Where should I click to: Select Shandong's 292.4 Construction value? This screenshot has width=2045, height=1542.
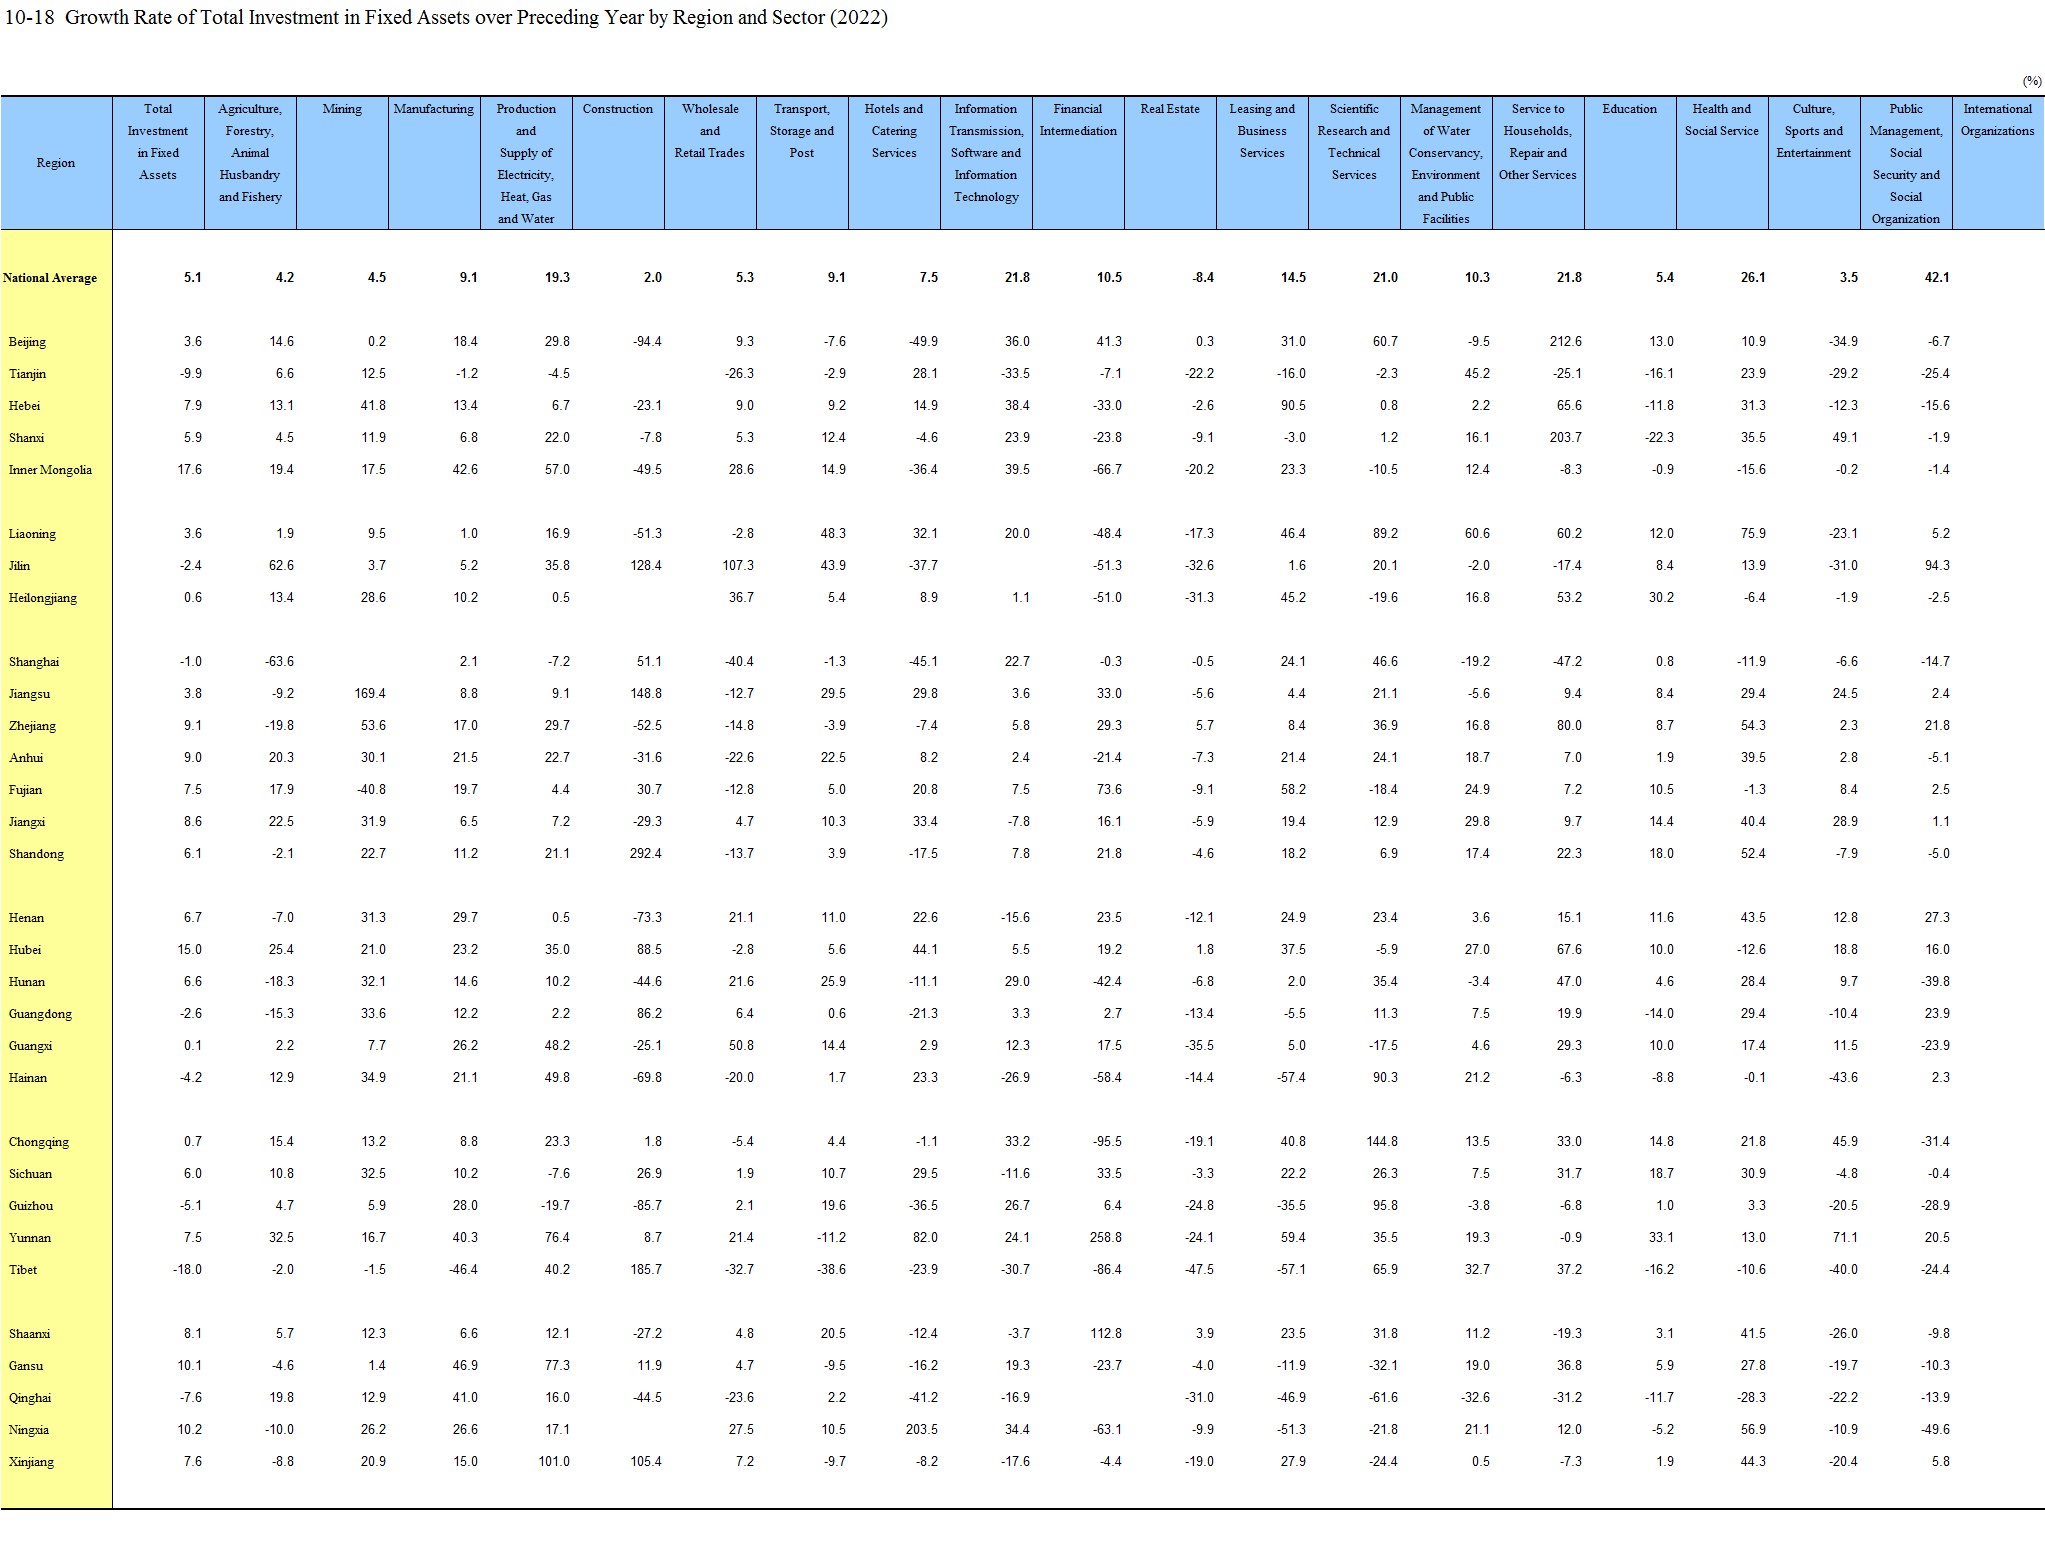[645, 854]
